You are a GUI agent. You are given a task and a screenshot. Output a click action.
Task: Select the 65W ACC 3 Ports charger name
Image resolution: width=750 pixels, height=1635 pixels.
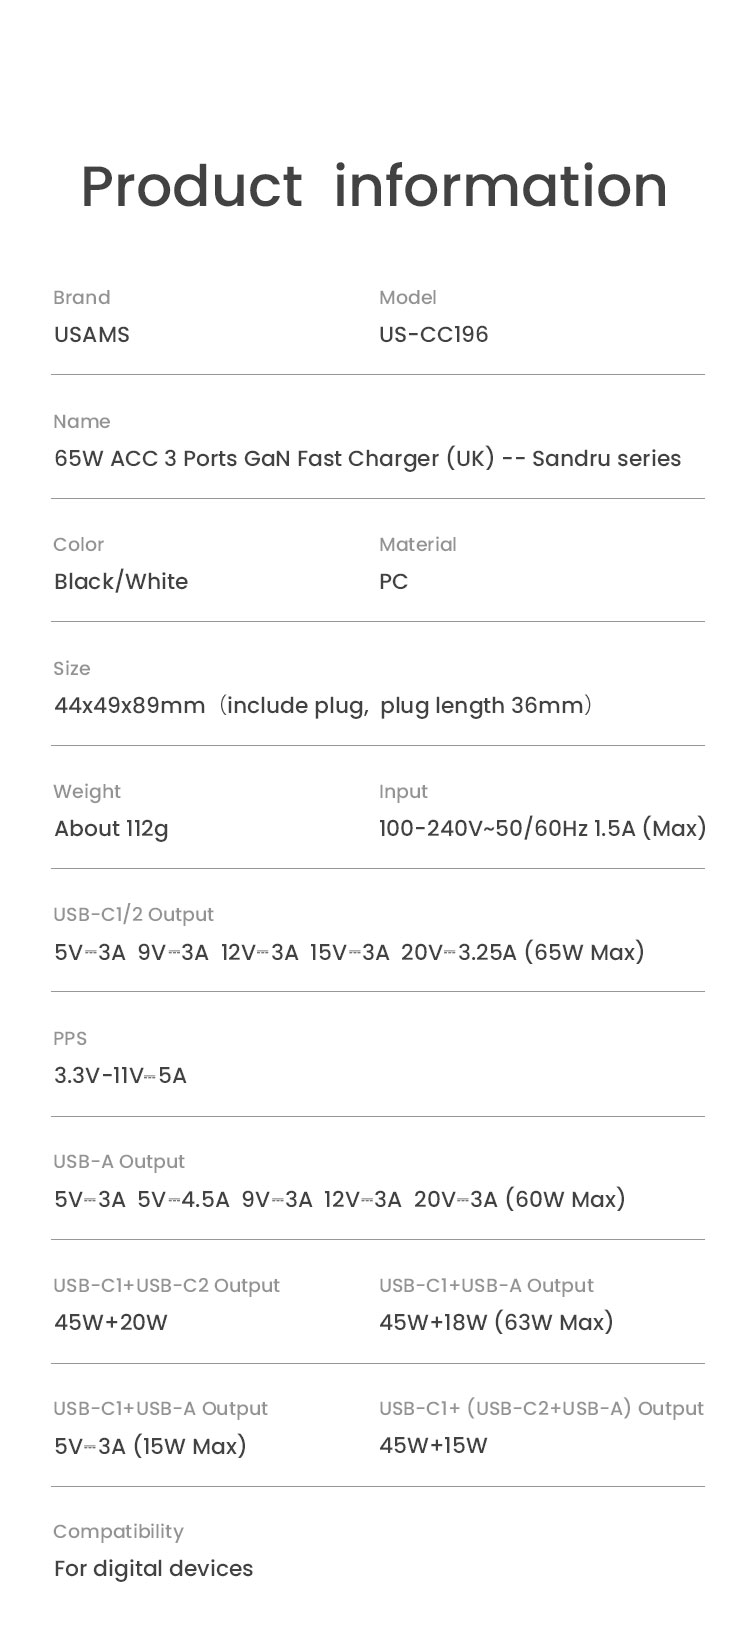coord(367,459)
